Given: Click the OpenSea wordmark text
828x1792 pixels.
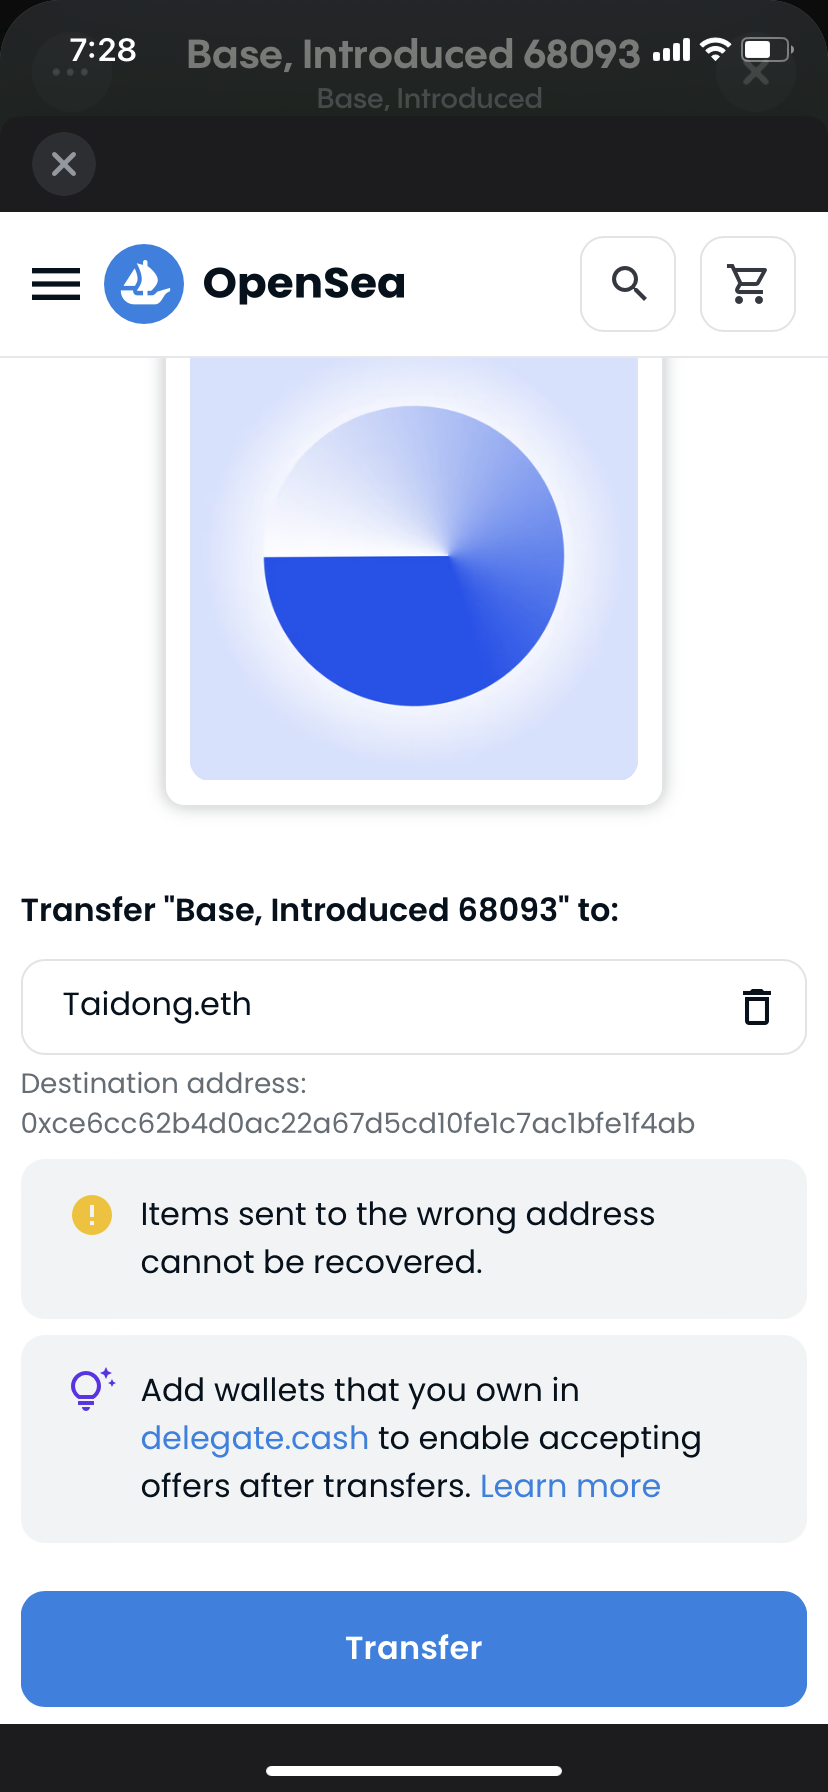Looking at the screenshot, I should coord(304,284).
